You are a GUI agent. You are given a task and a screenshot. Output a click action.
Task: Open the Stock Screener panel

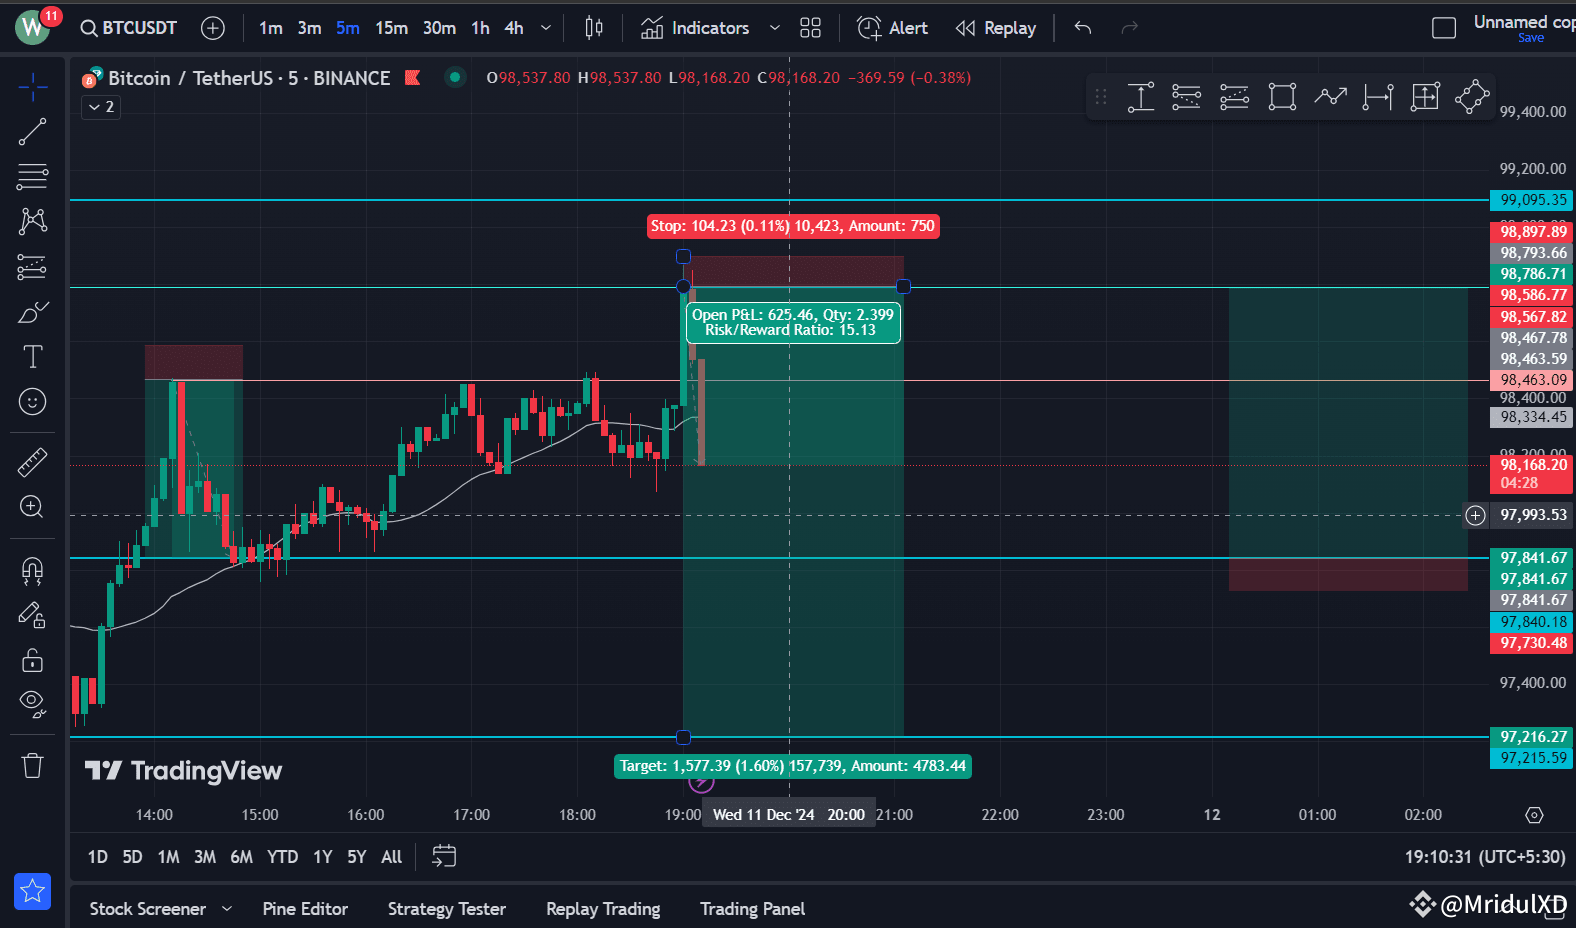[147, 909]
